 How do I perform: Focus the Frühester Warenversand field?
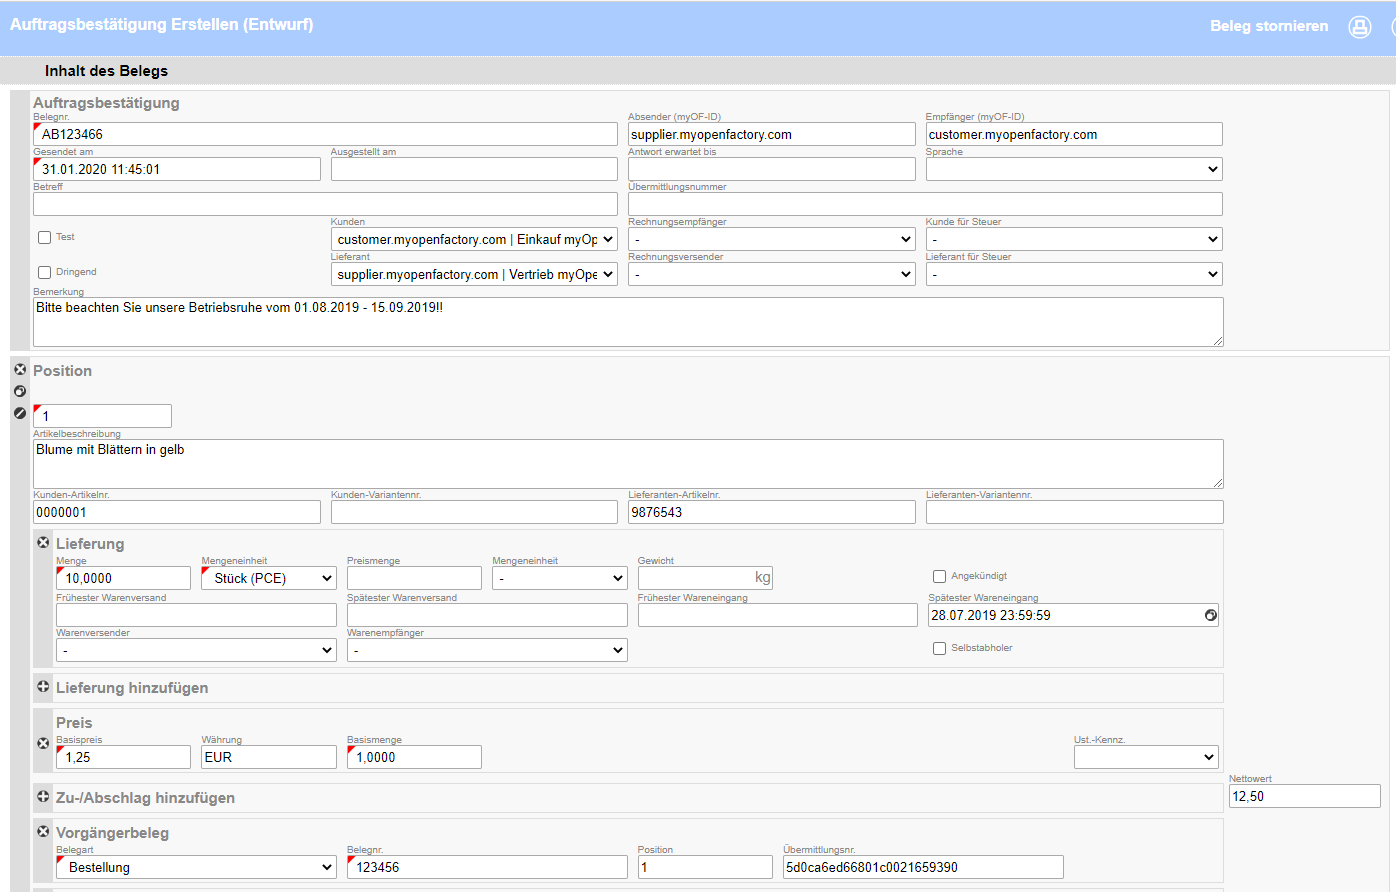point(196,615)
